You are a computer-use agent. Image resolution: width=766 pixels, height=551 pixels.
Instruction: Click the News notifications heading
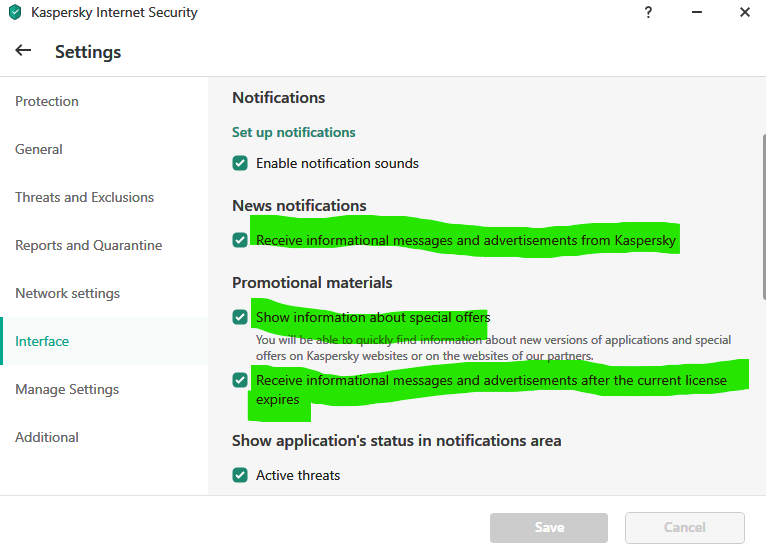pos(299,206)
